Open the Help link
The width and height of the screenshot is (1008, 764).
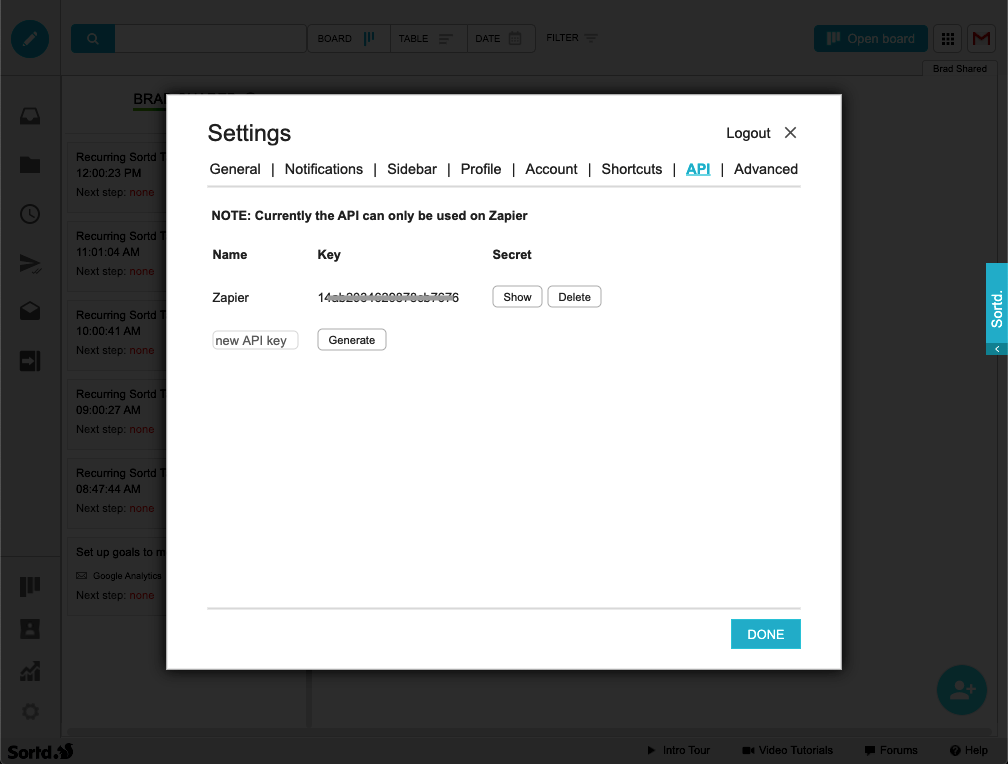coord(969,750)
